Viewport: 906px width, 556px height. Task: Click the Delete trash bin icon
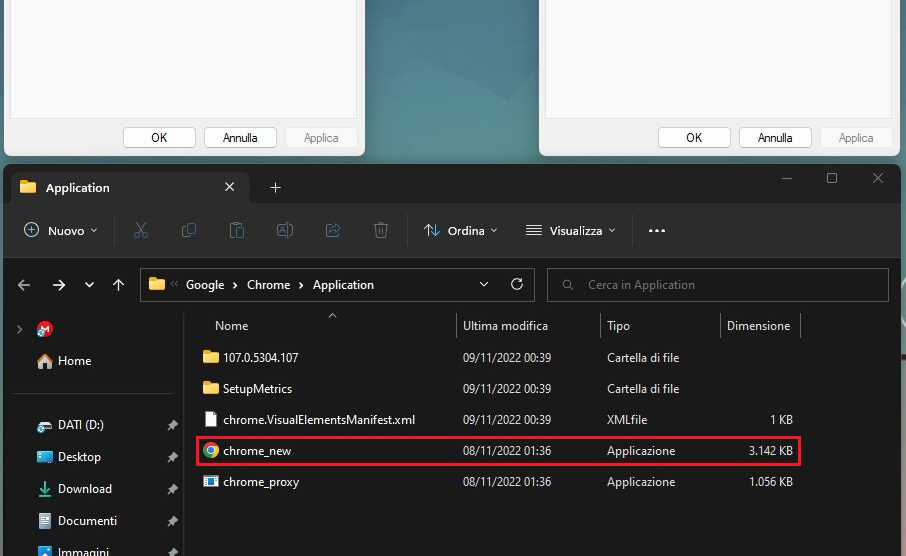381,230
